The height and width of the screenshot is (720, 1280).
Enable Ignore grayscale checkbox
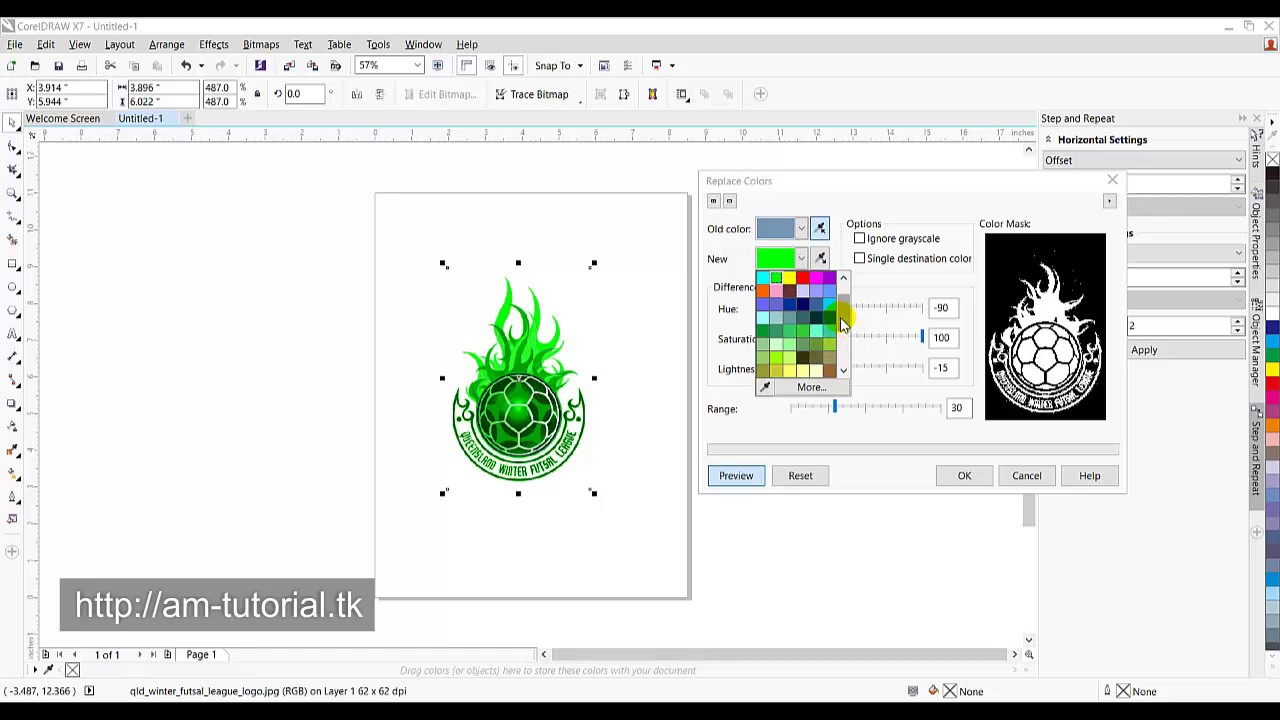point(859,239)
